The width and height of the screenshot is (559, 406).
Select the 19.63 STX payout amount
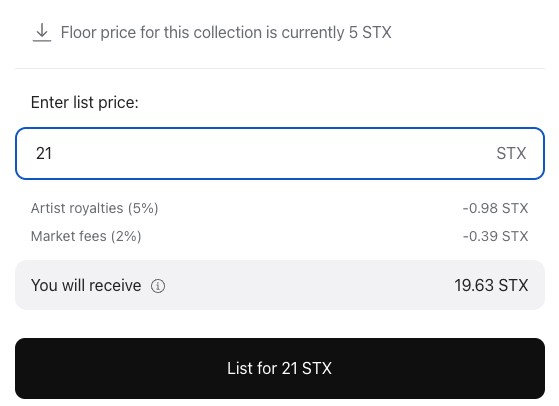(x=491, y=285)
